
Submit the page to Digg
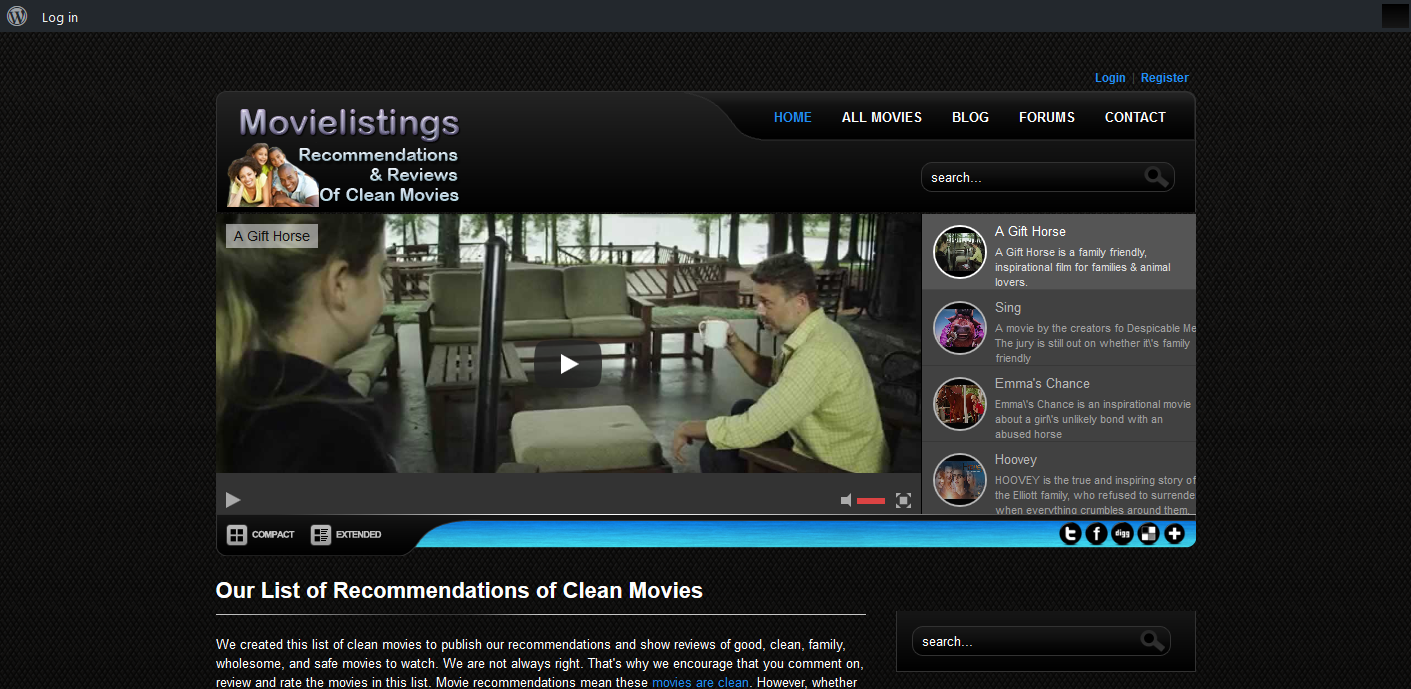[x=1122, y=533]
